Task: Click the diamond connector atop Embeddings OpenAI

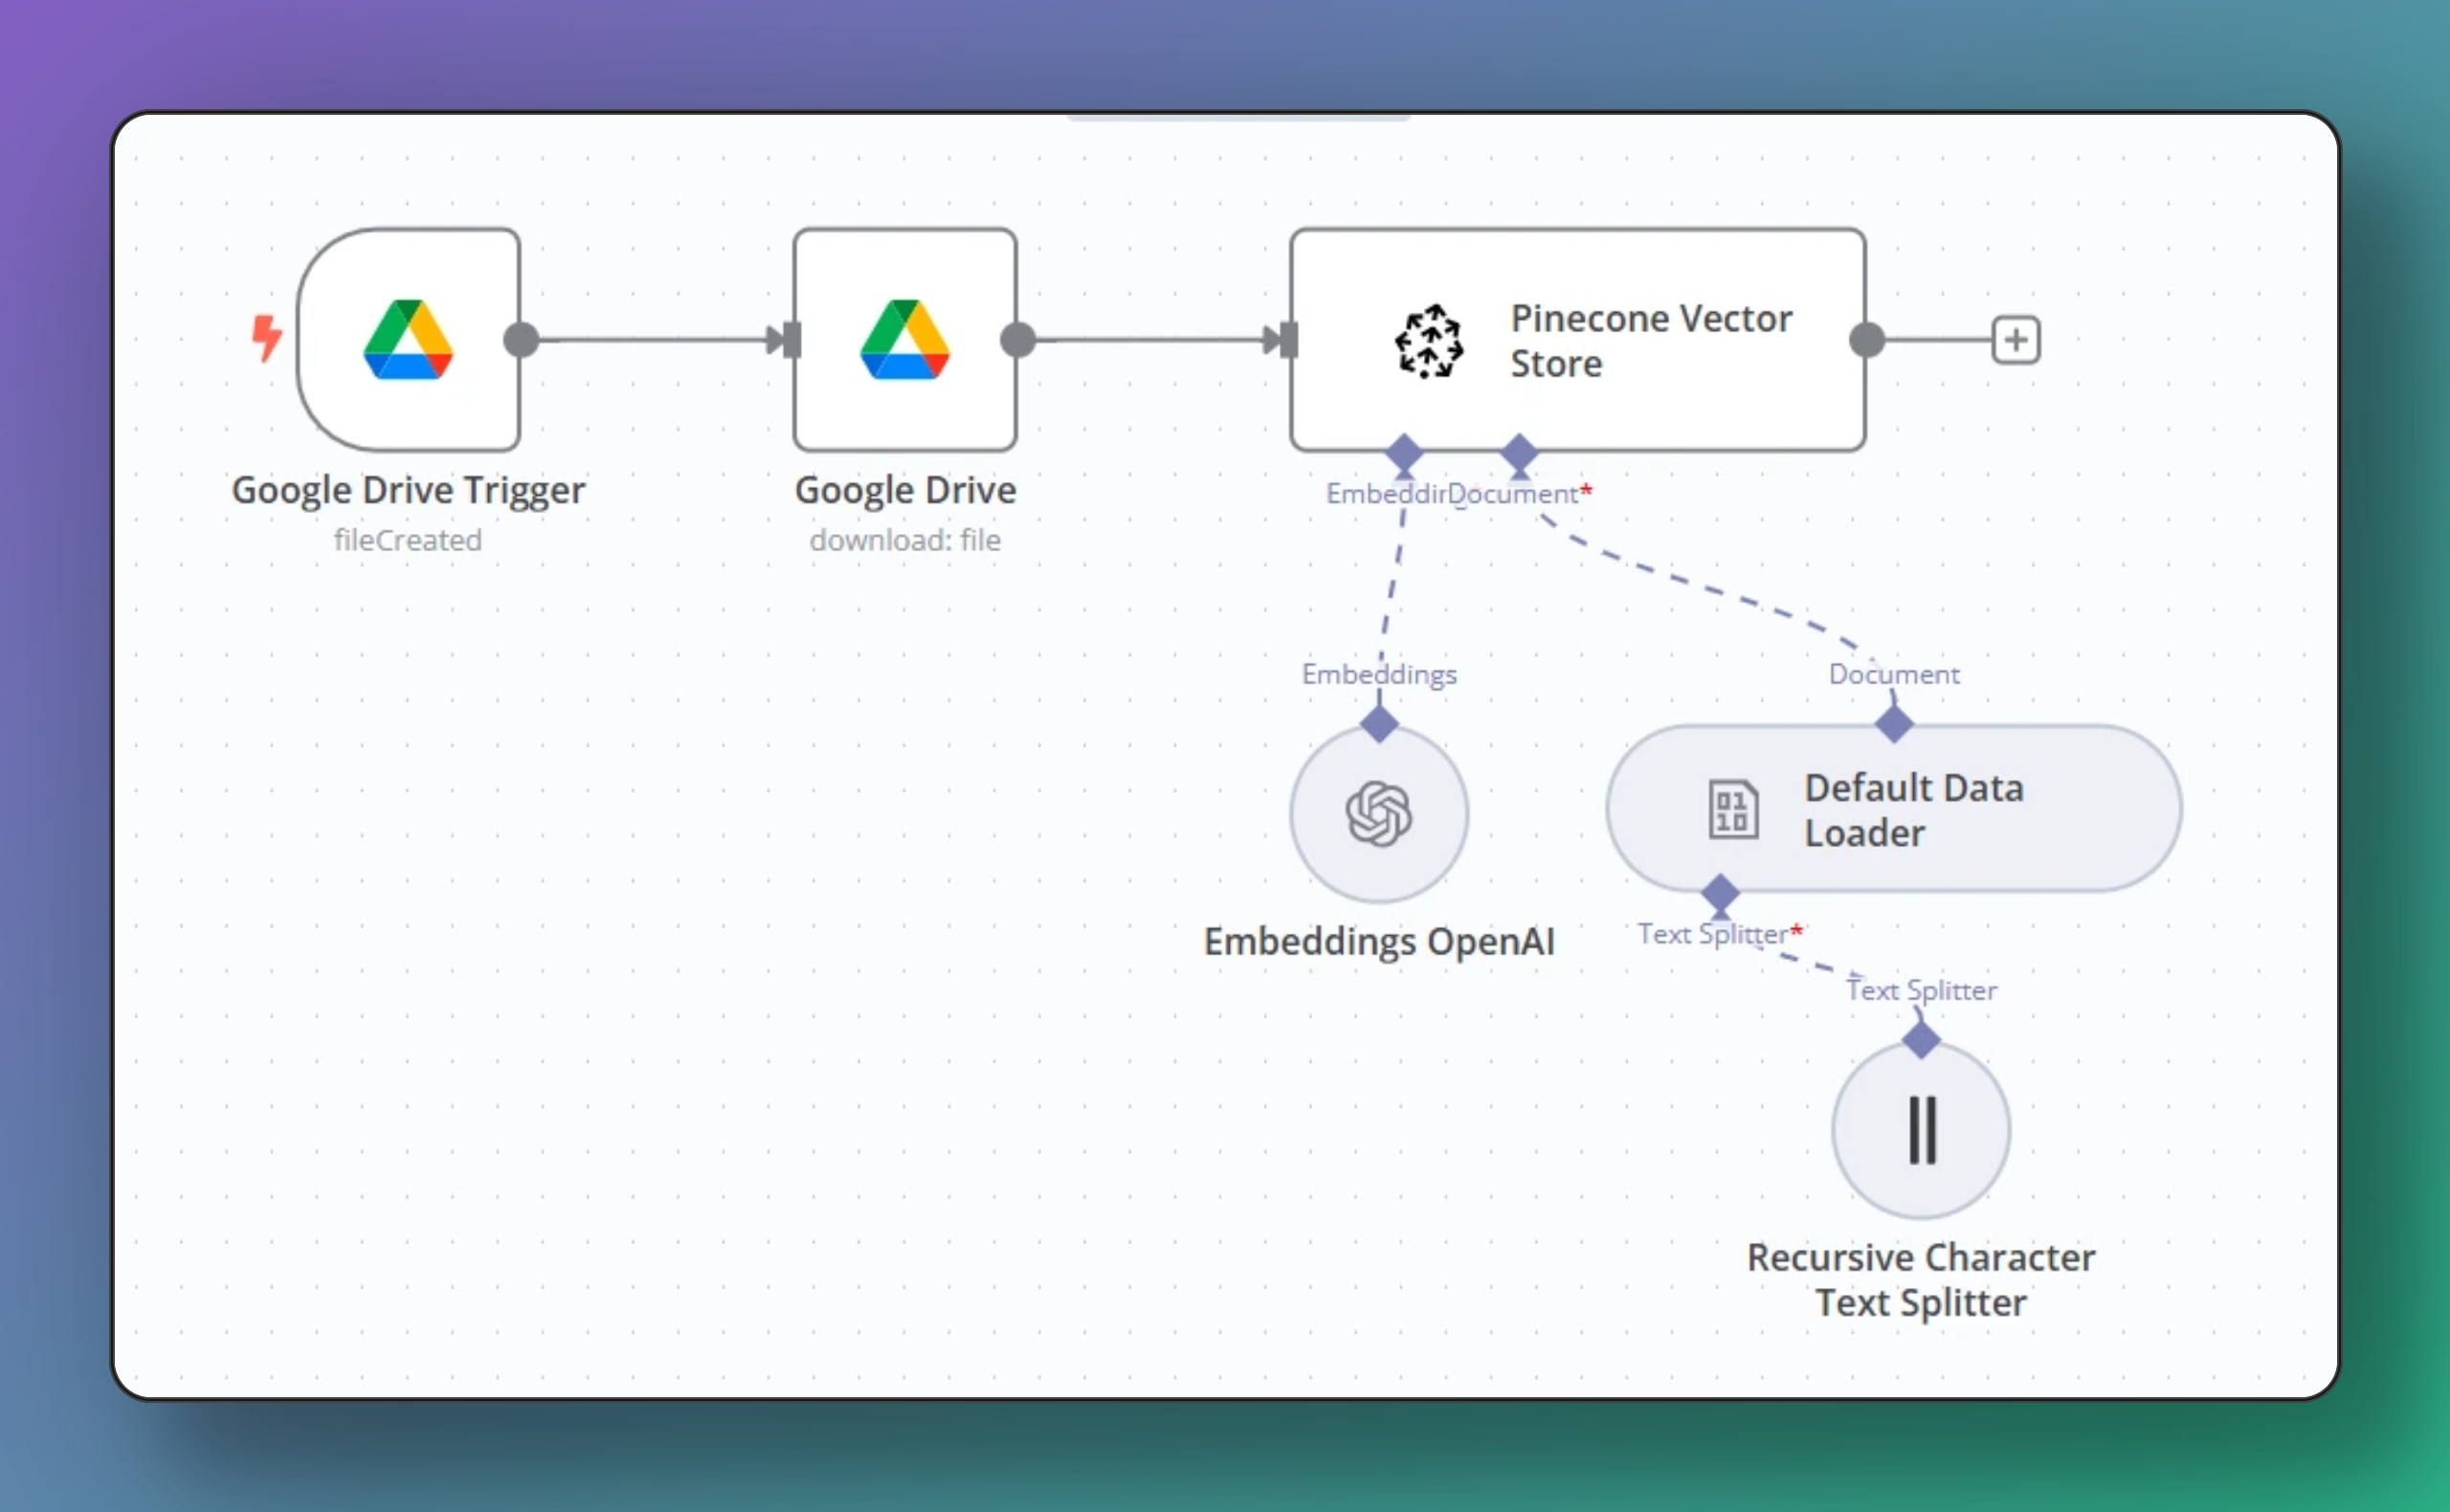Action: point(1379,724)
